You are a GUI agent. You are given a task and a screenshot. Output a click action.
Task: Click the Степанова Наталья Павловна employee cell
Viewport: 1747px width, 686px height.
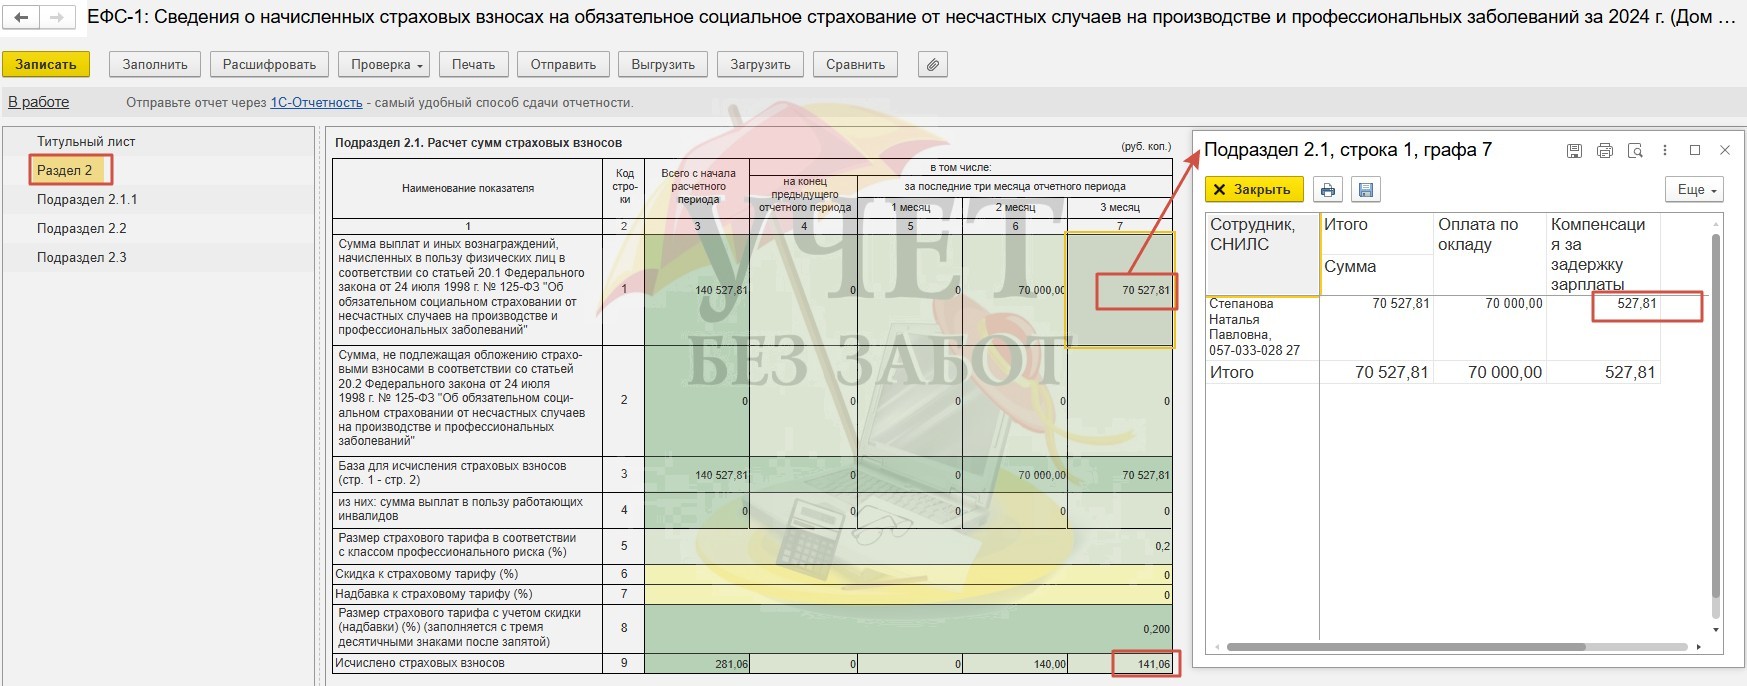tap(1262, 327)
